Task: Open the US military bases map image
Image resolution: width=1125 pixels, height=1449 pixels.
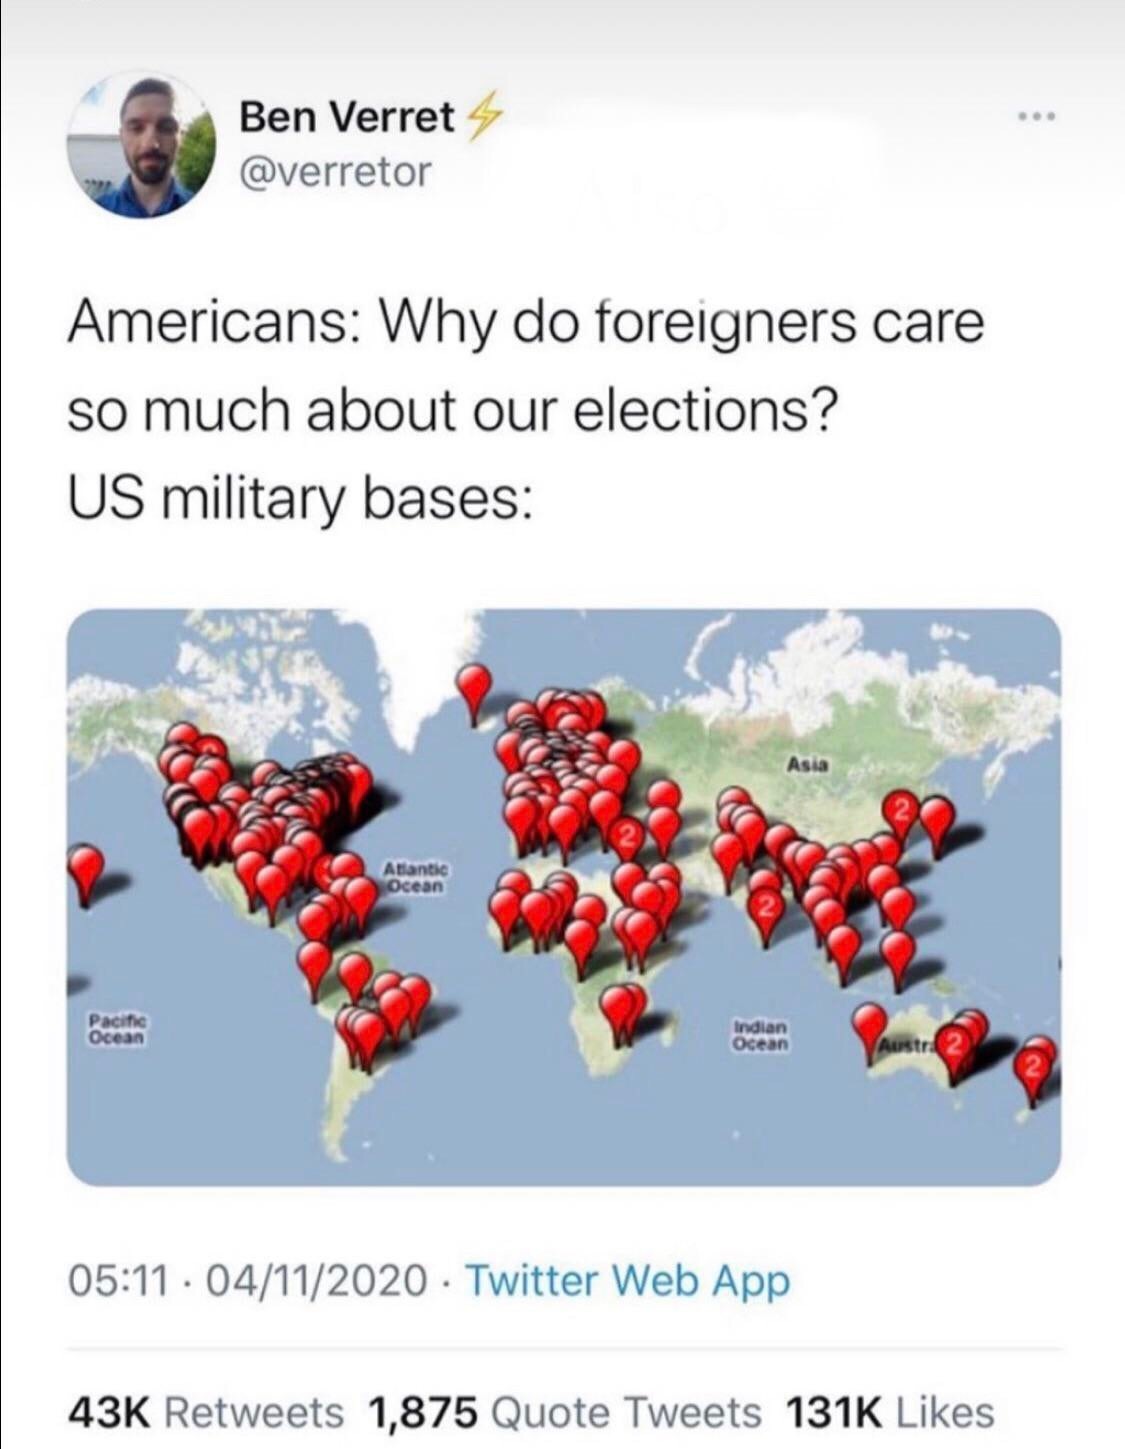Action: (563, 897)
